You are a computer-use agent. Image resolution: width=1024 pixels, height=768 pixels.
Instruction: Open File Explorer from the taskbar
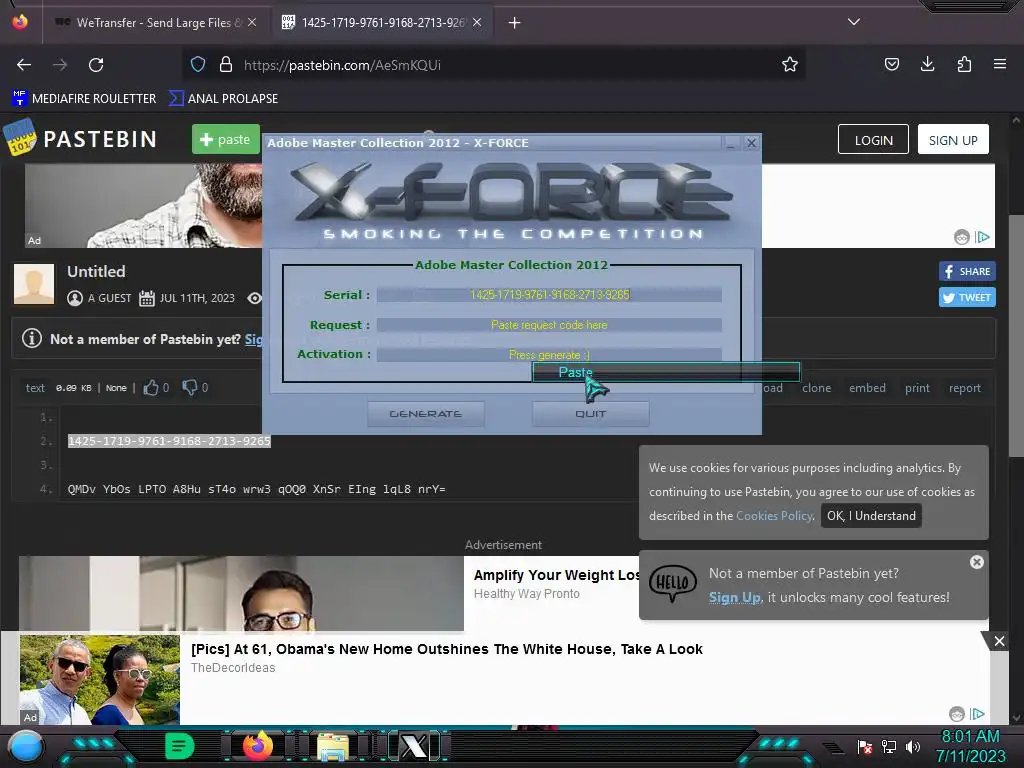click(333, 746)
